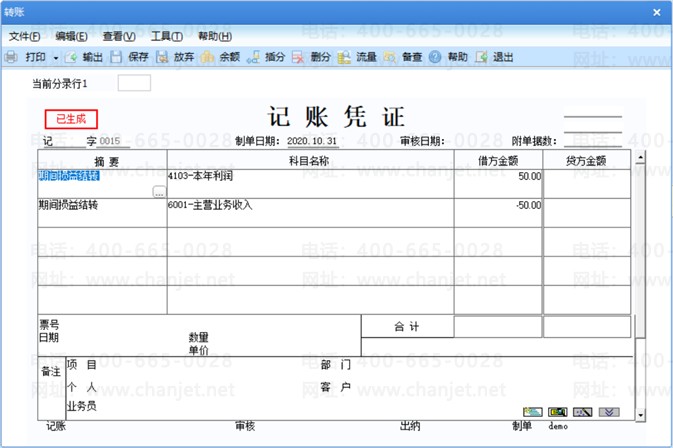
Task: Select the second row summary 期间损益结转
Action: (x=68, y=205)
